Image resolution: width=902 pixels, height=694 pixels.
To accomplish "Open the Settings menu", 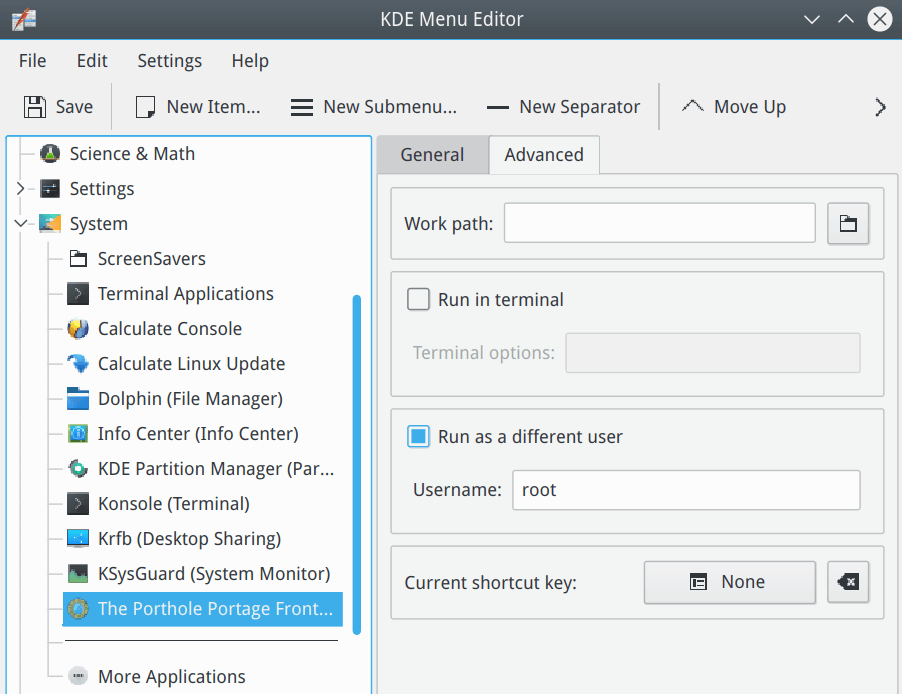I will [170, 60].
